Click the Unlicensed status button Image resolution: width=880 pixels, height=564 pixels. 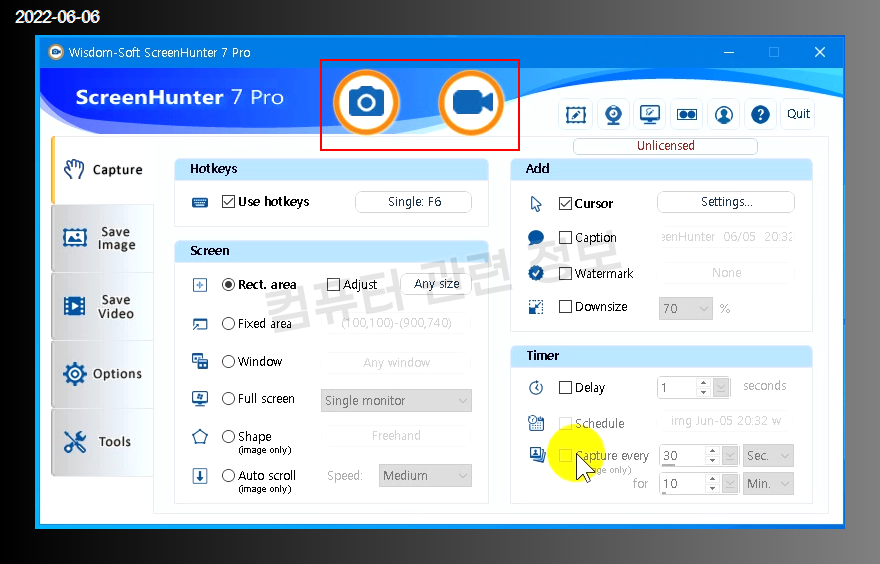[x=666, y=146]
